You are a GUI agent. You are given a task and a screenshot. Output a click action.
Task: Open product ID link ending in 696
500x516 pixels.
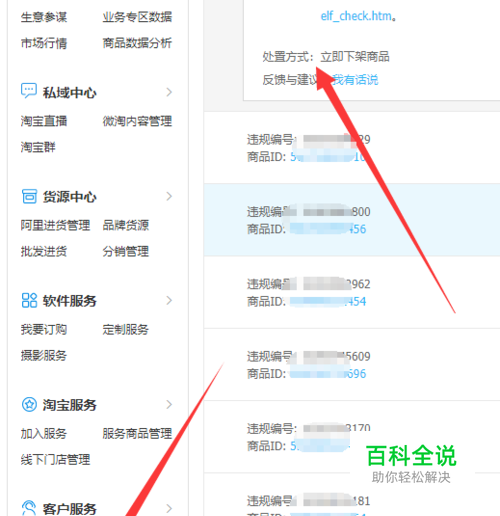328,374
